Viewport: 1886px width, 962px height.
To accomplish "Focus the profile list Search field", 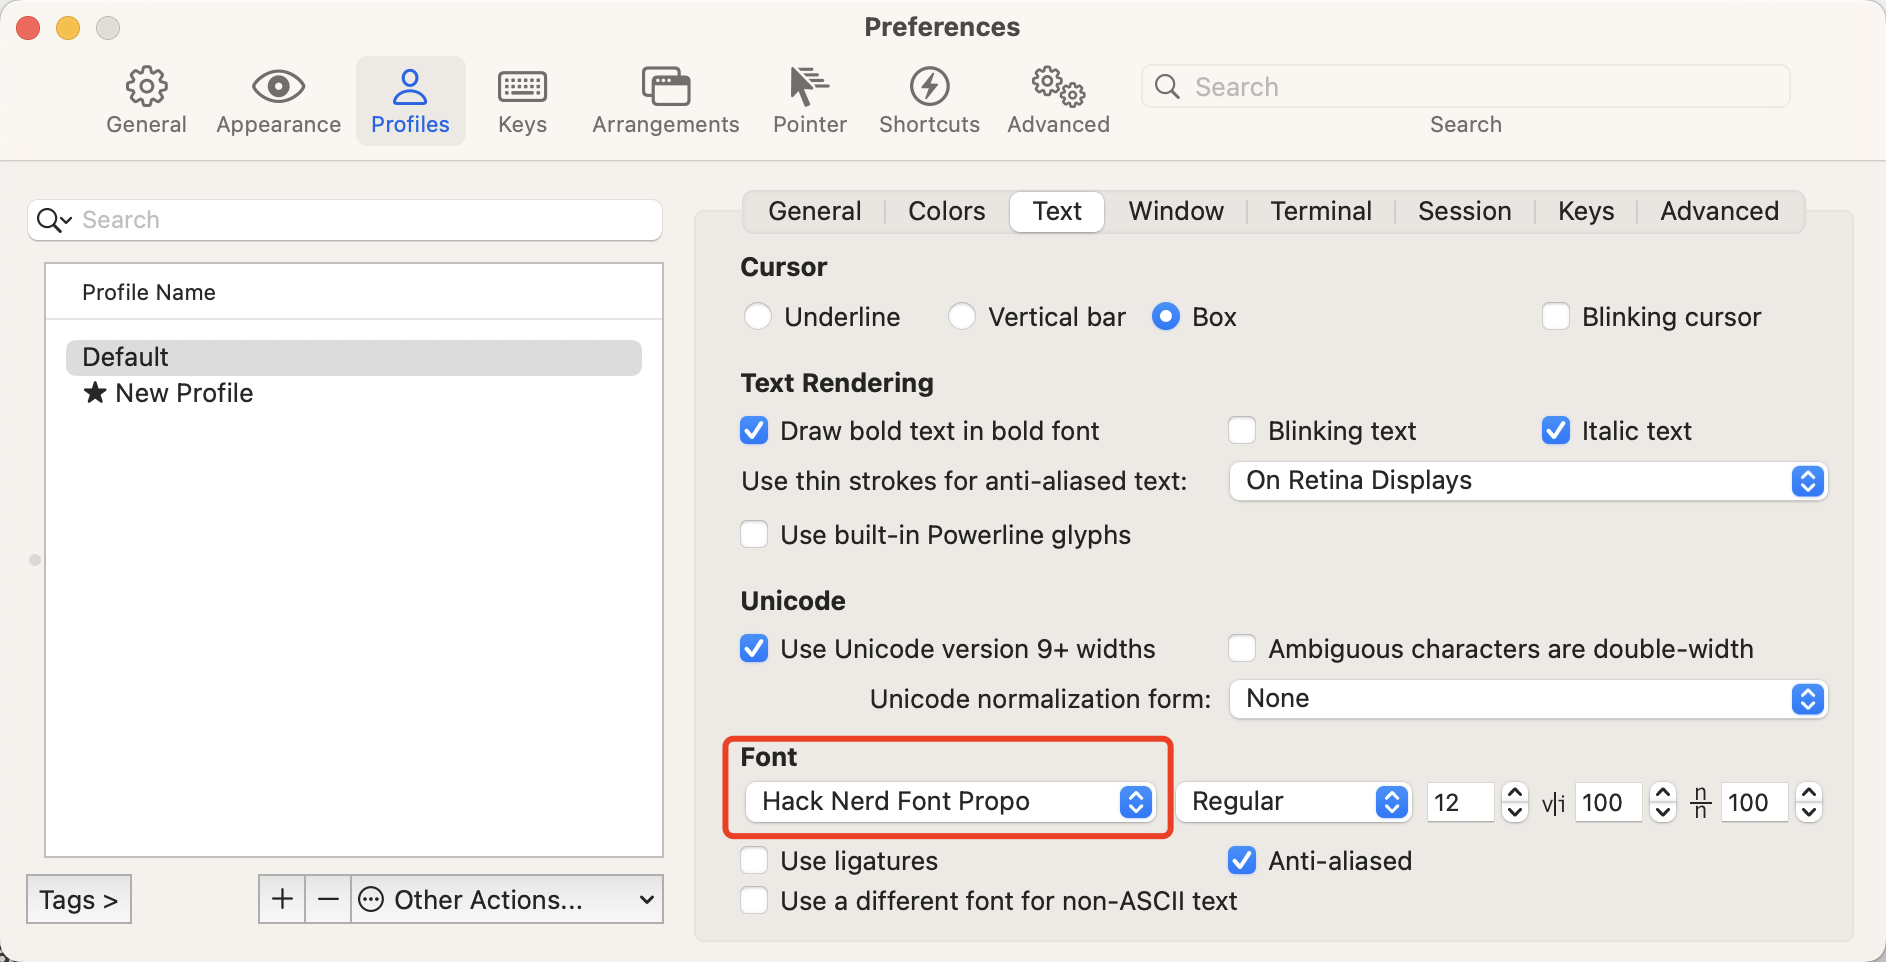I will tap(345, 220).
